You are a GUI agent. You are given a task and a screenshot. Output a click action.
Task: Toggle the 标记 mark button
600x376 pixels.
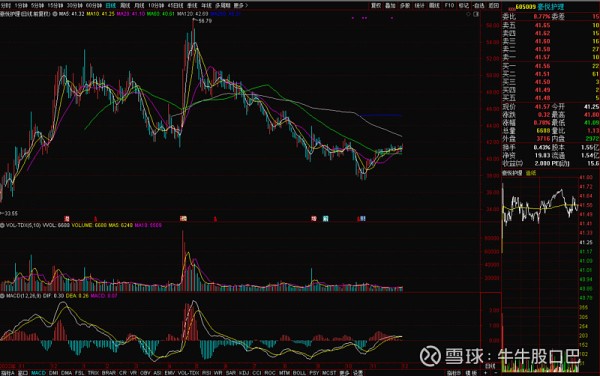pos(464,6)
